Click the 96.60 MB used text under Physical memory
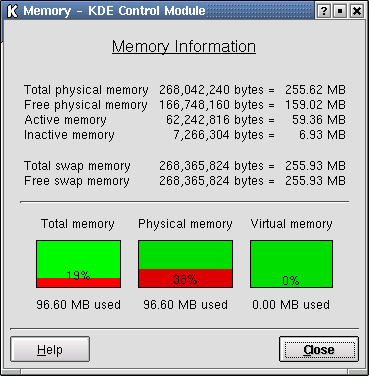369x376 pixels. pyautogui.click(x=185, y=305)
